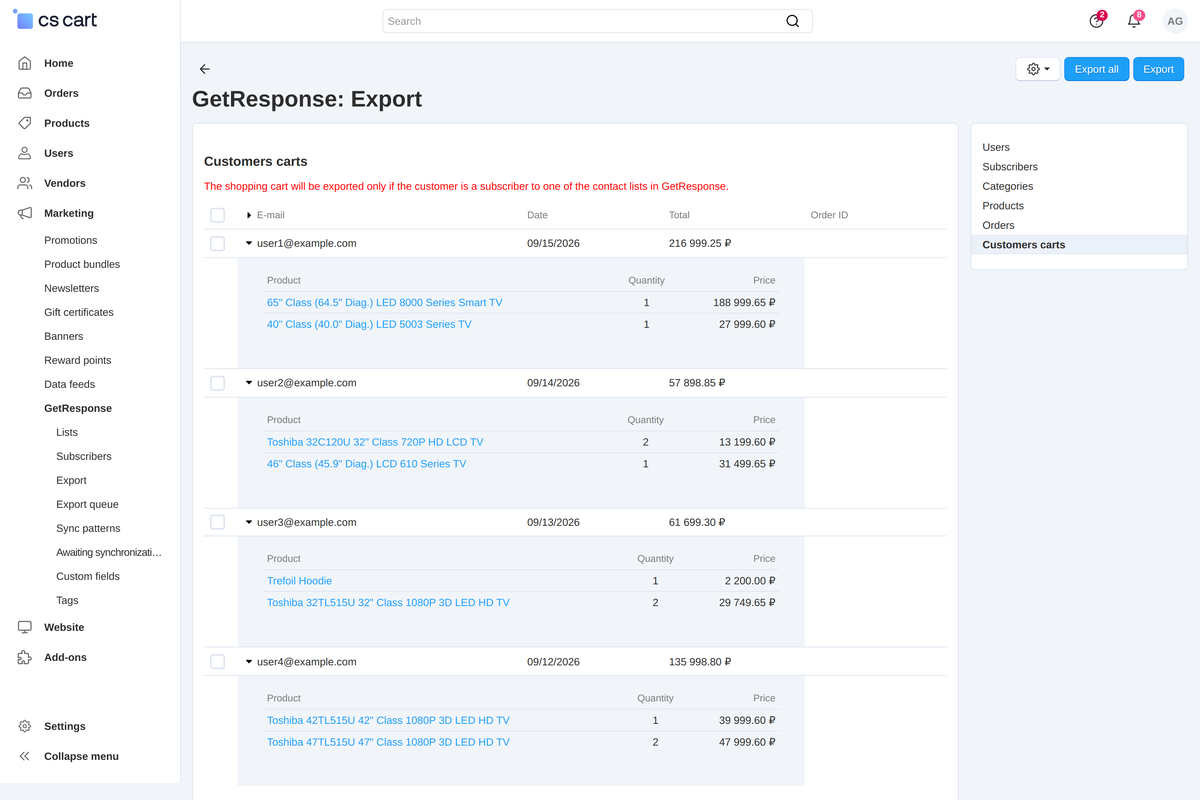The height and width of the screenshot is (800, 1200).
Task: Collapse the user2@example.com cart details
Action: pyautogui.click(x=249, y=383)
